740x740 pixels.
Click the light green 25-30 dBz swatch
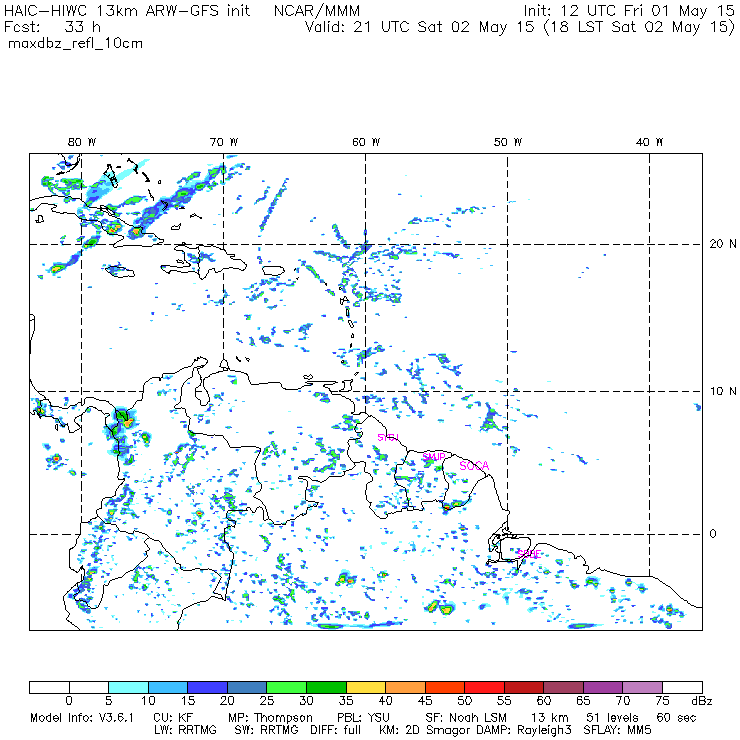[x=287, y=687]
